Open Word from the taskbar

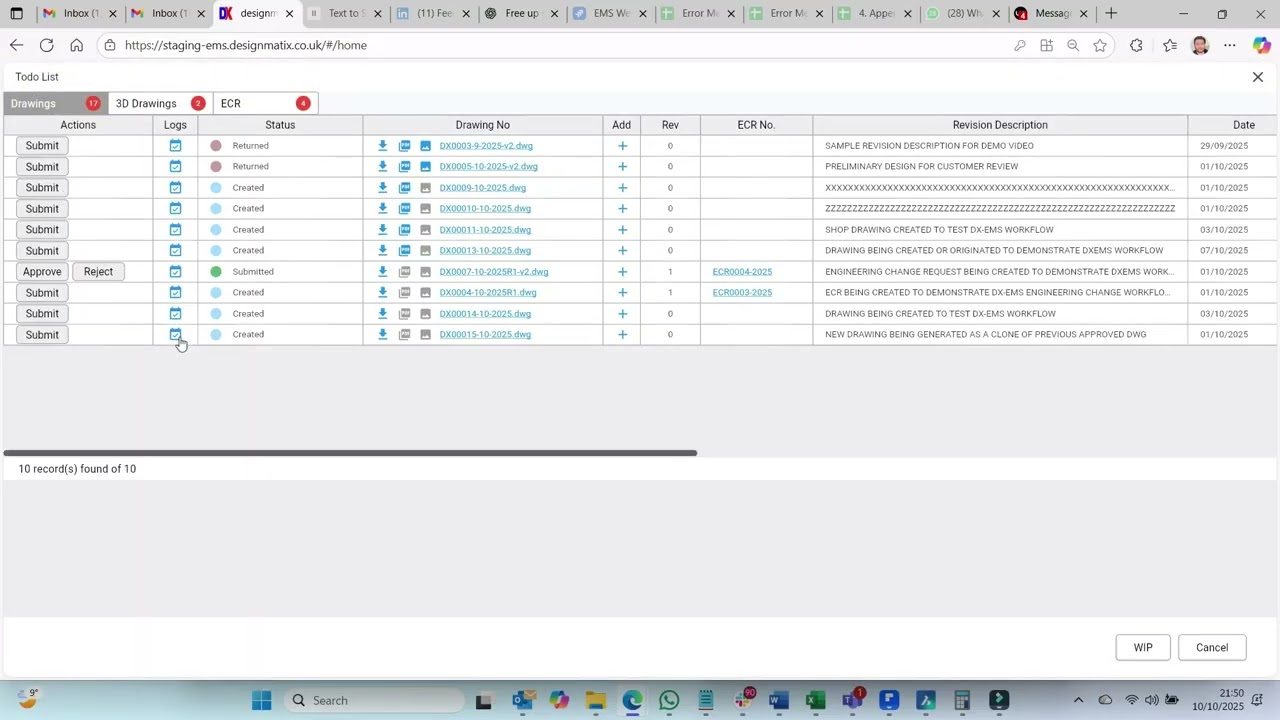pos(779,701)
